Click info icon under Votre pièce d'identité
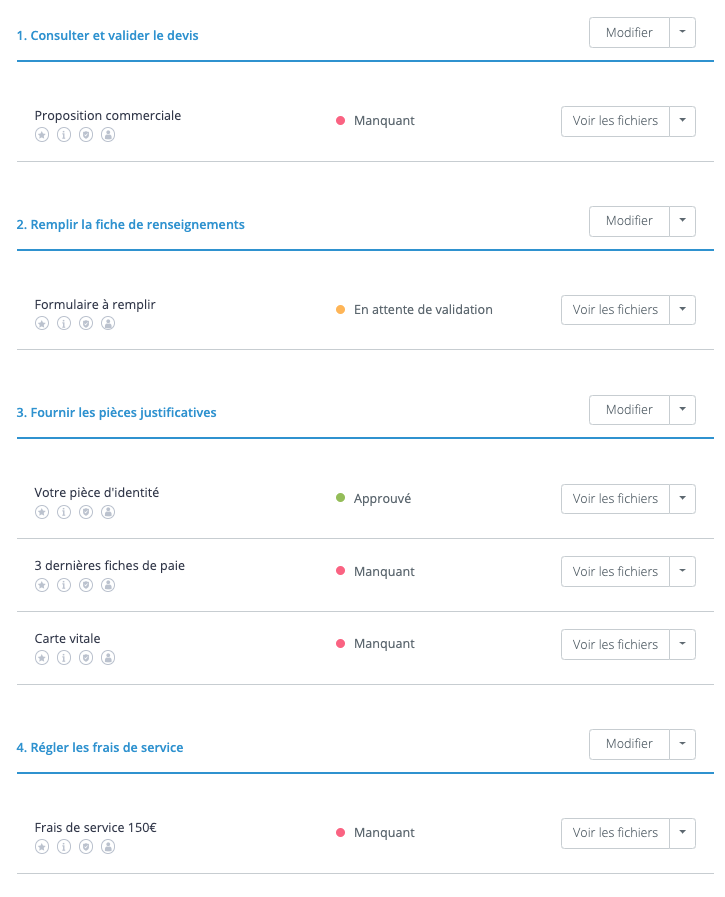Image resolution: width=725 pixels, height=897 pixels. (x=64, y=512)
